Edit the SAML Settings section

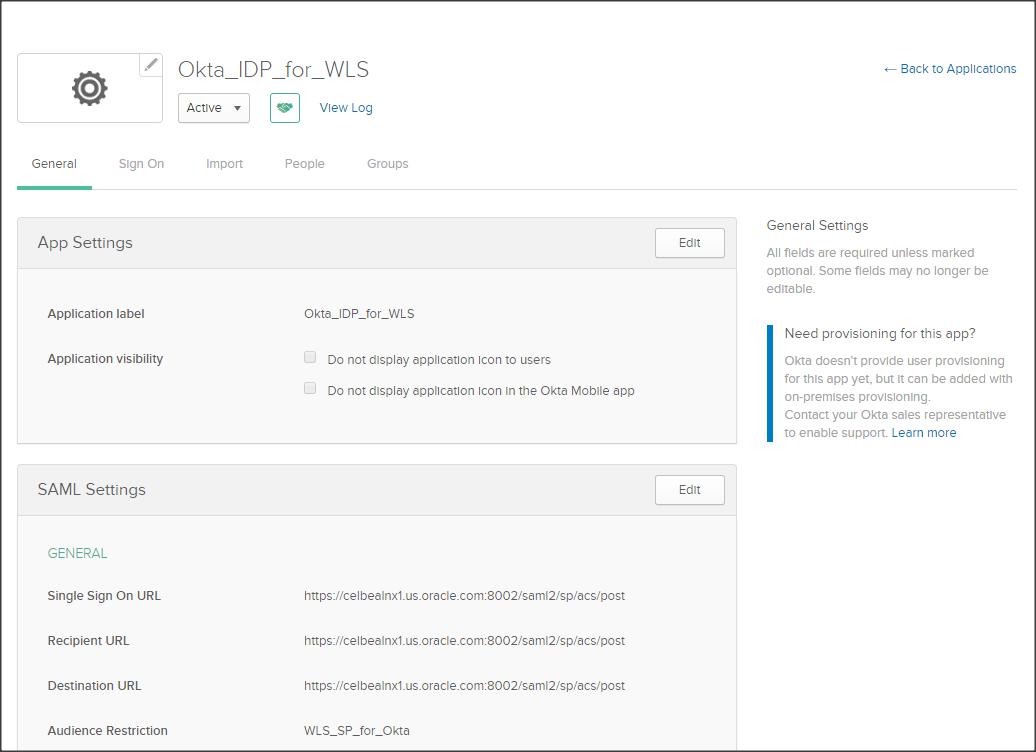(x=689, y=490)
